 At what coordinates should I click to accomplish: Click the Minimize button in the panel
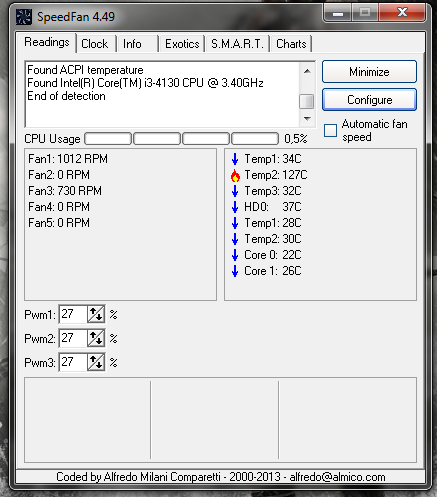pos(369,72)
